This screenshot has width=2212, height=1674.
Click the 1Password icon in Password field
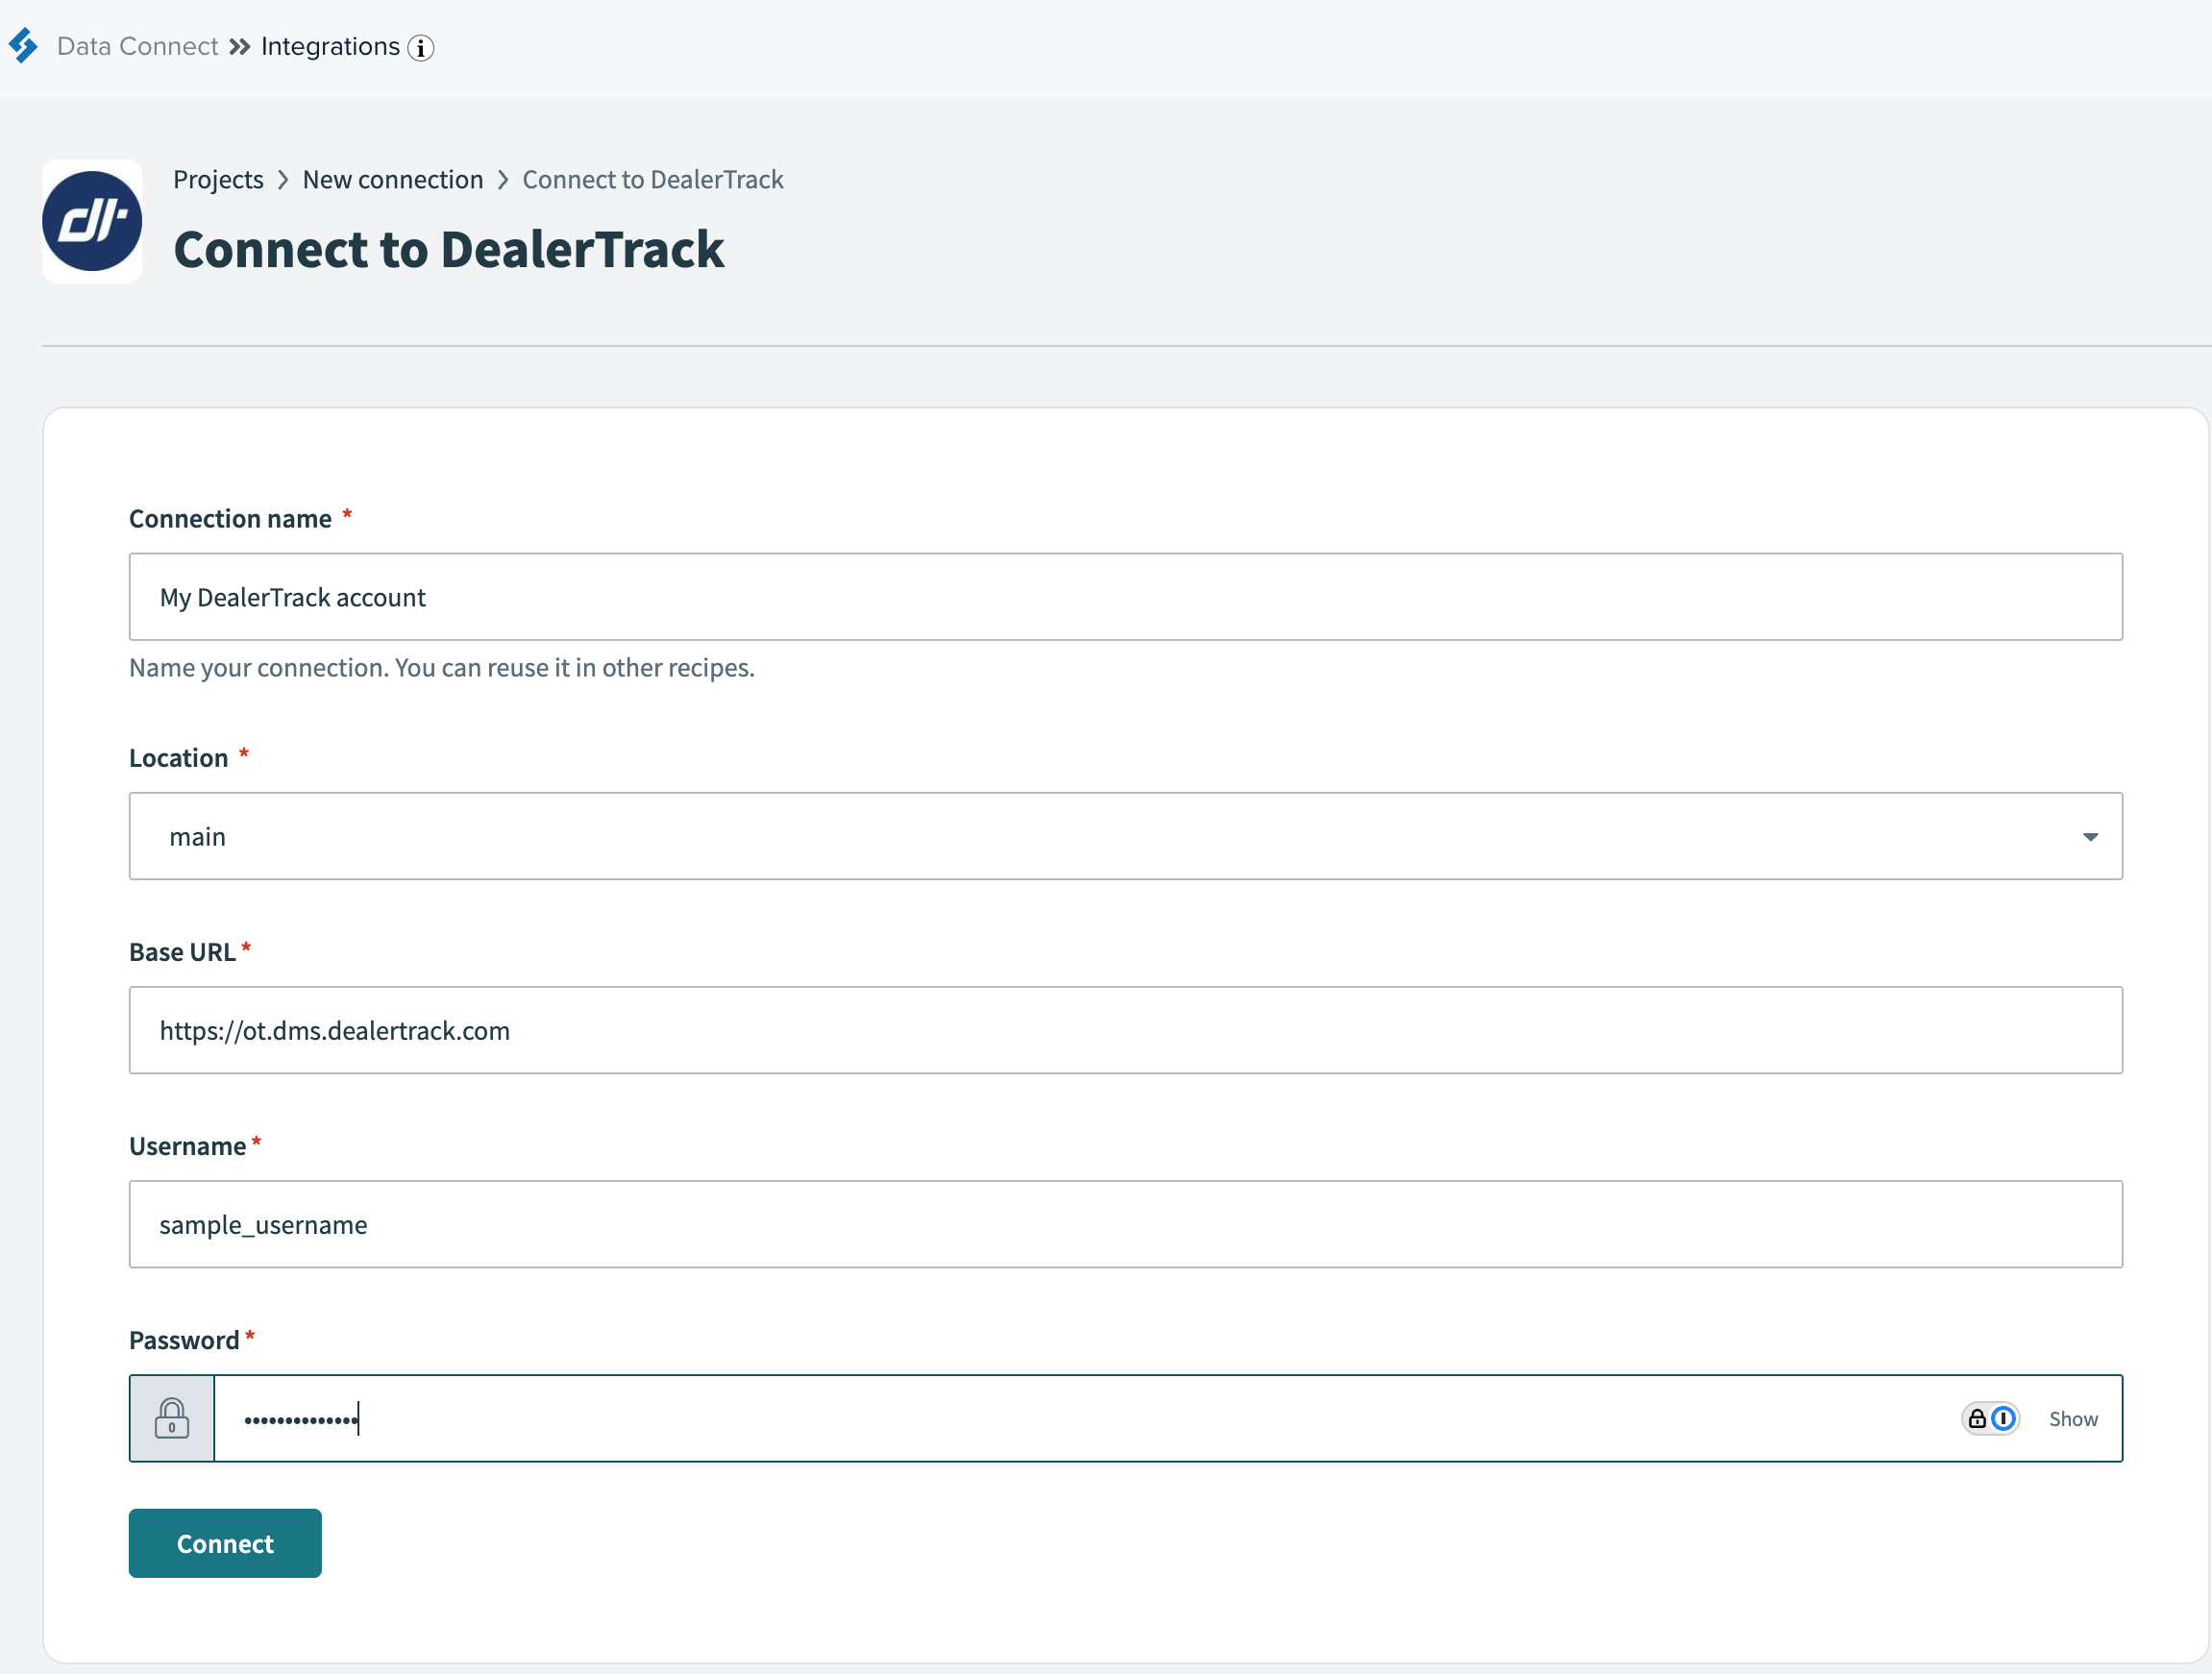1990,1418
